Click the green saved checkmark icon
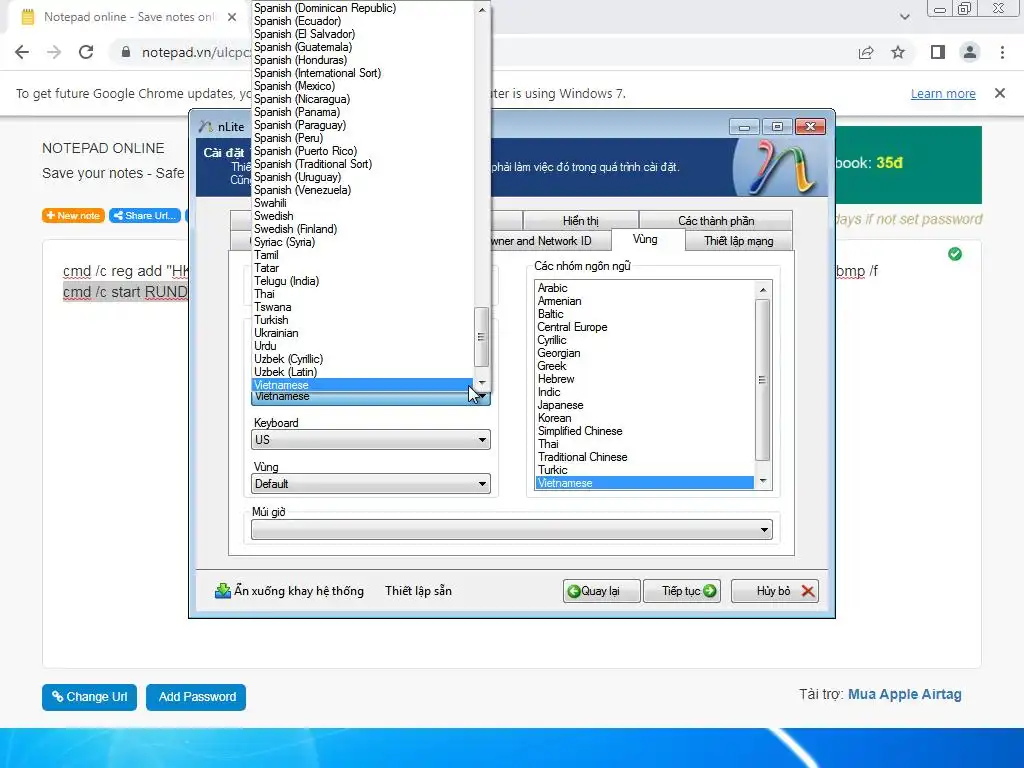This screenshot has height=768, width=1024. pyautogui.click(x=955, y=254)
